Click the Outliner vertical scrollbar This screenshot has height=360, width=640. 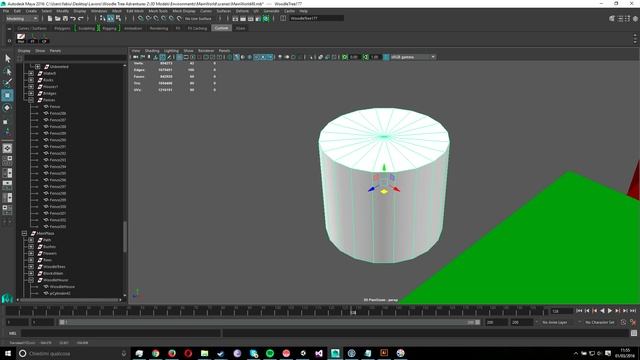(x=124, y=237)
